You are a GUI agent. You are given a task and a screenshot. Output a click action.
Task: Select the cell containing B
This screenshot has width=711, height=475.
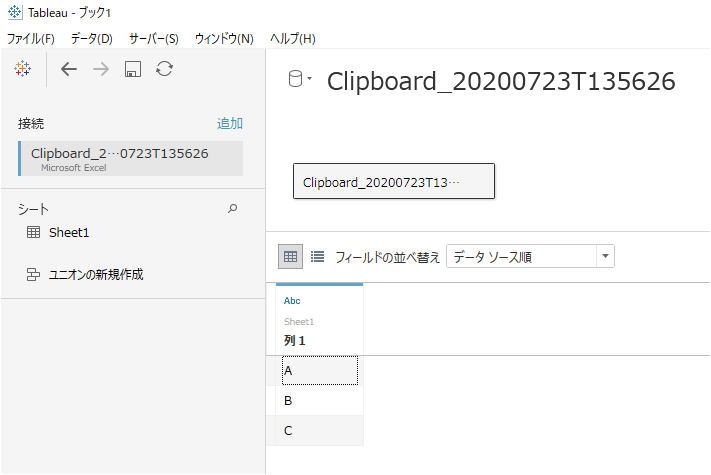tap(320, 401)
